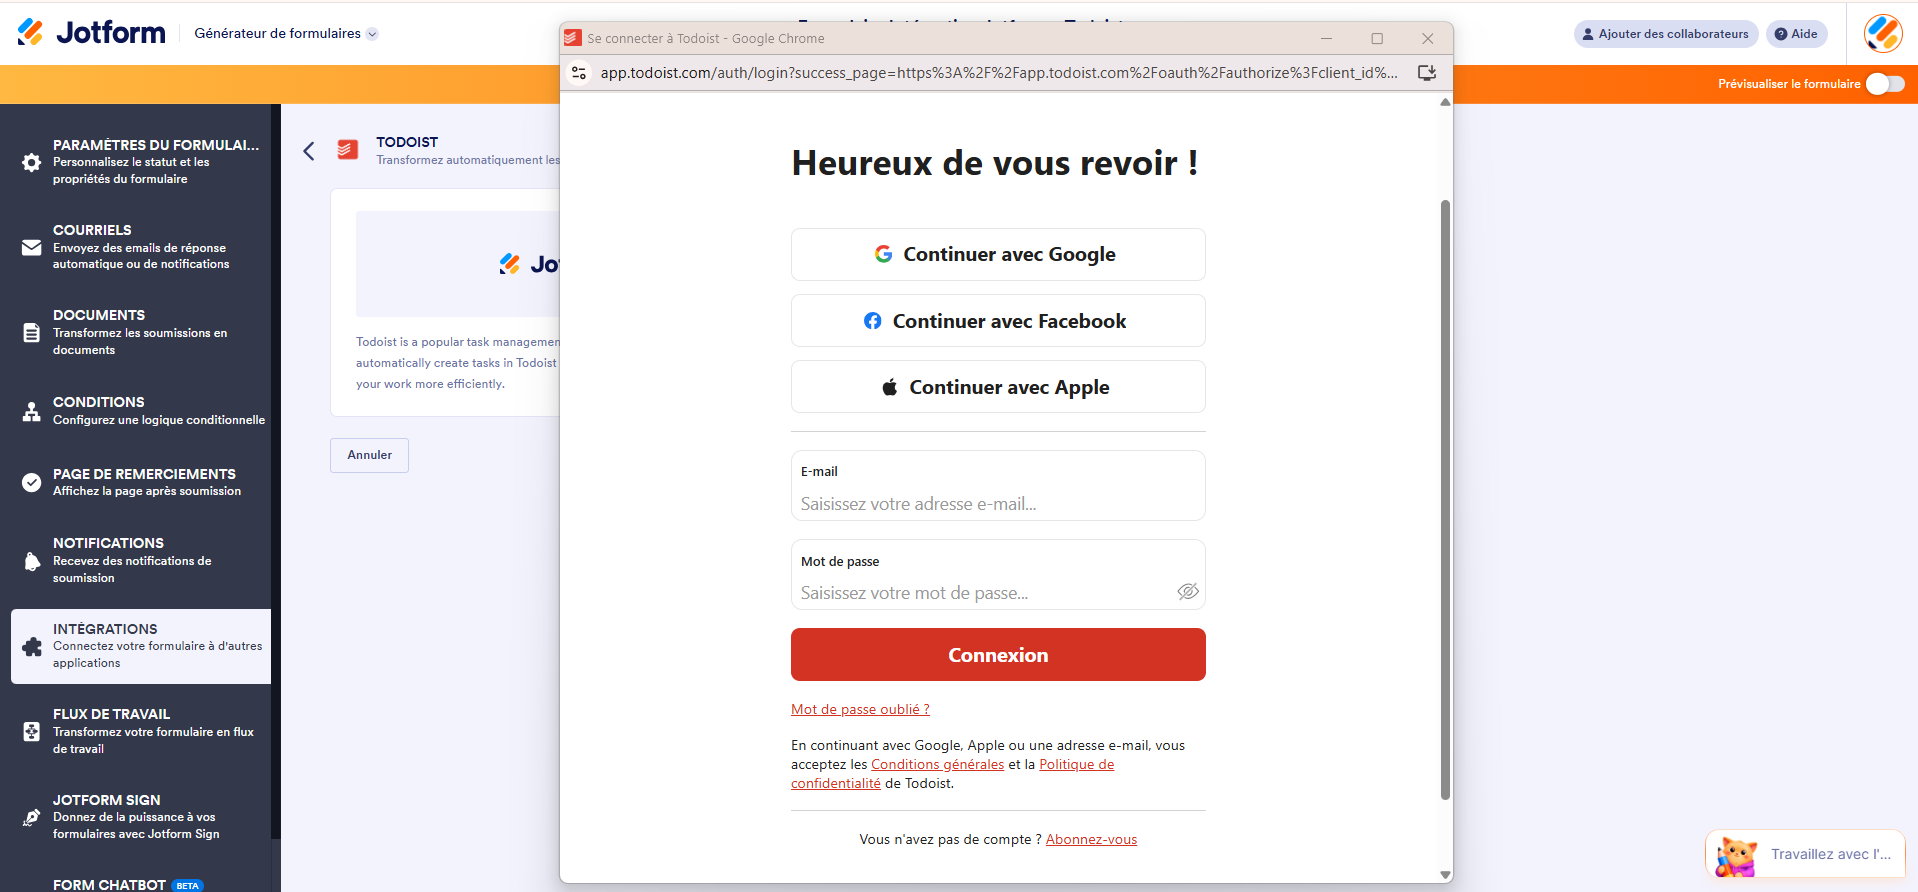Click the Jotform logo inside integration card
The width and height of the screenshot is (1918, 892).
(x=529, y=264)
